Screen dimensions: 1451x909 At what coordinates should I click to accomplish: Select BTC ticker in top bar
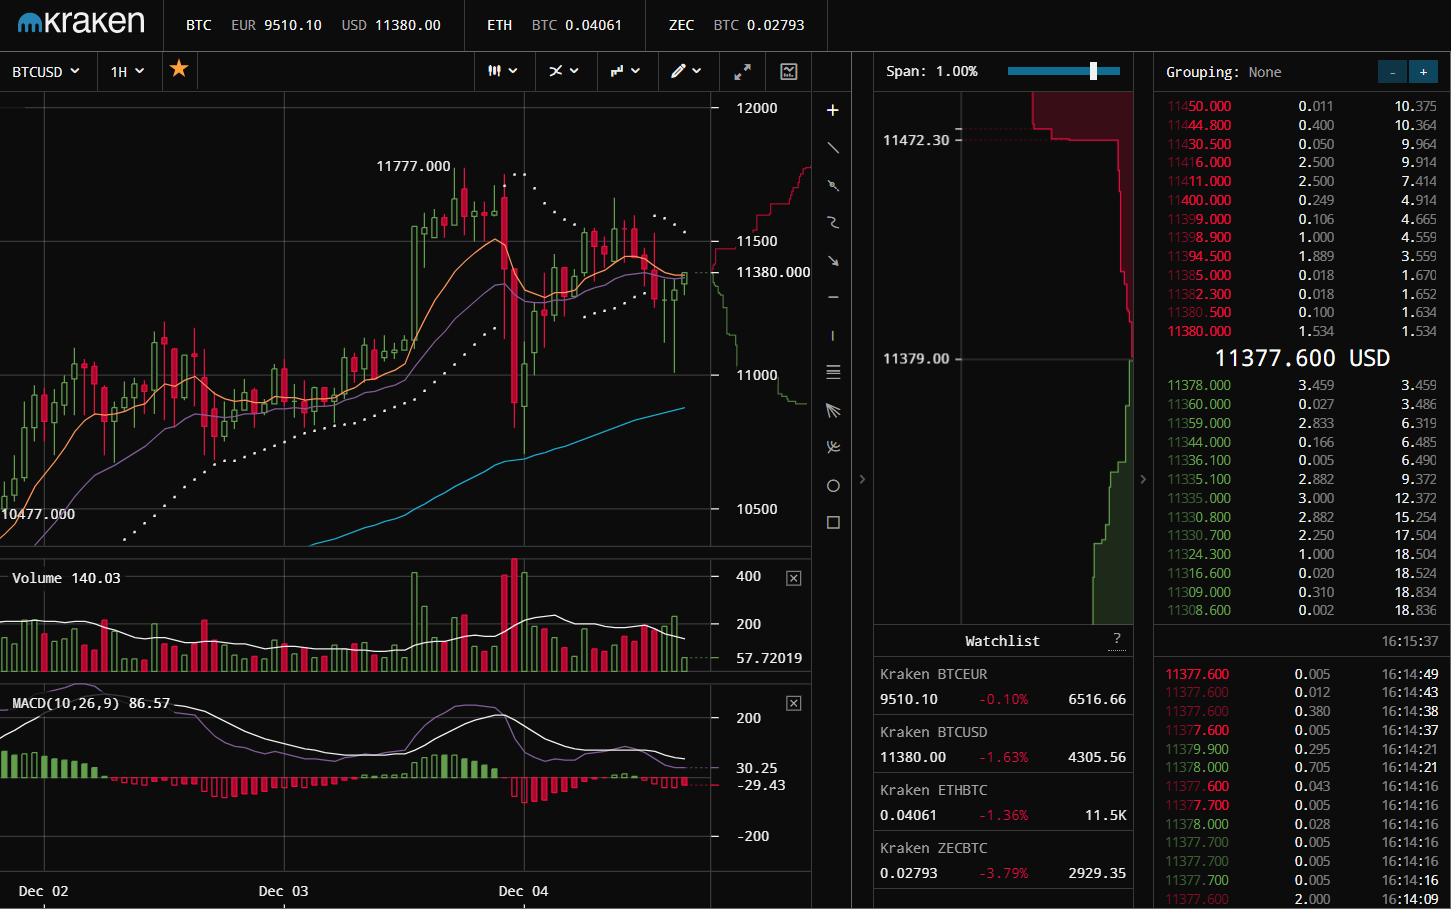pos(199,25)
